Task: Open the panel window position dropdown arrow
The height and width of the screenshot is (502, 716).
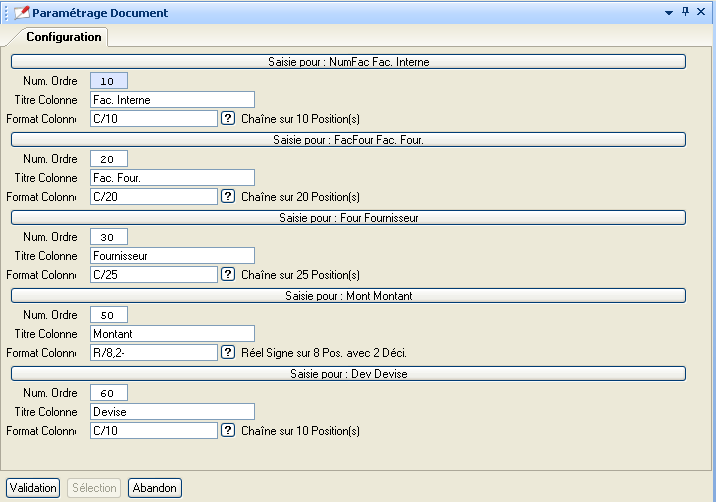Action: point(668,12)
